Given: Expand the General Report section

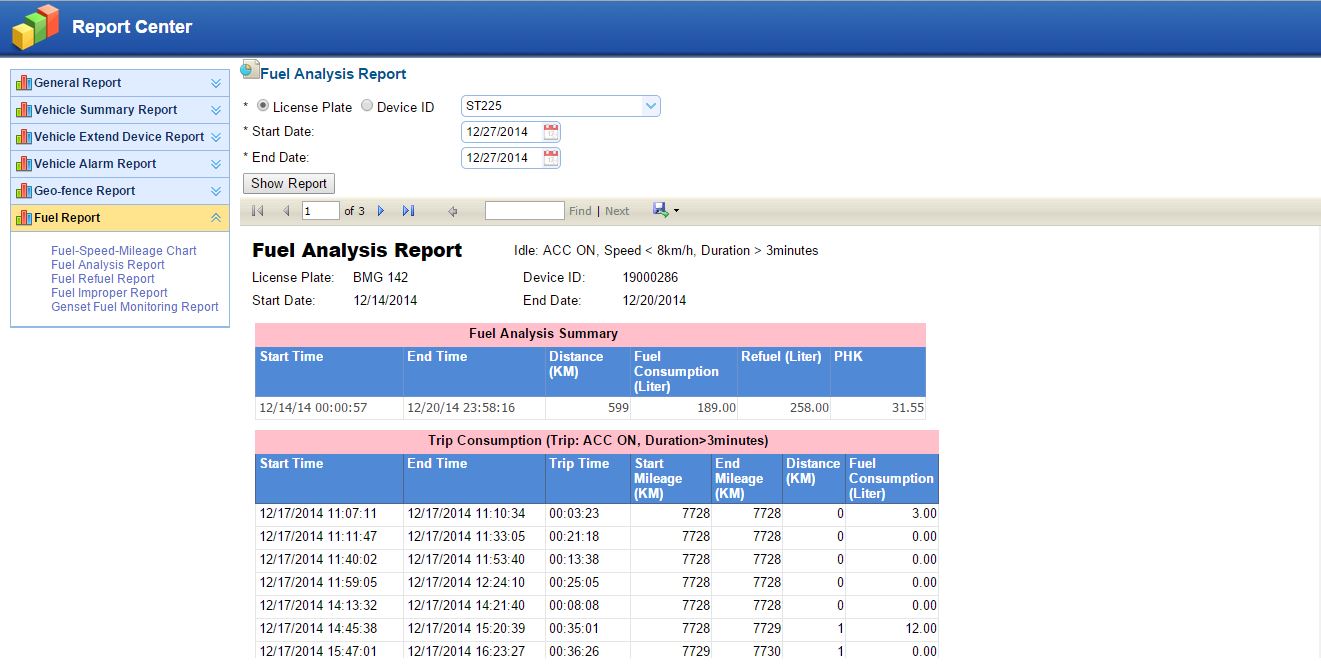Looking at the screenshot, I should tap(216, 83).
